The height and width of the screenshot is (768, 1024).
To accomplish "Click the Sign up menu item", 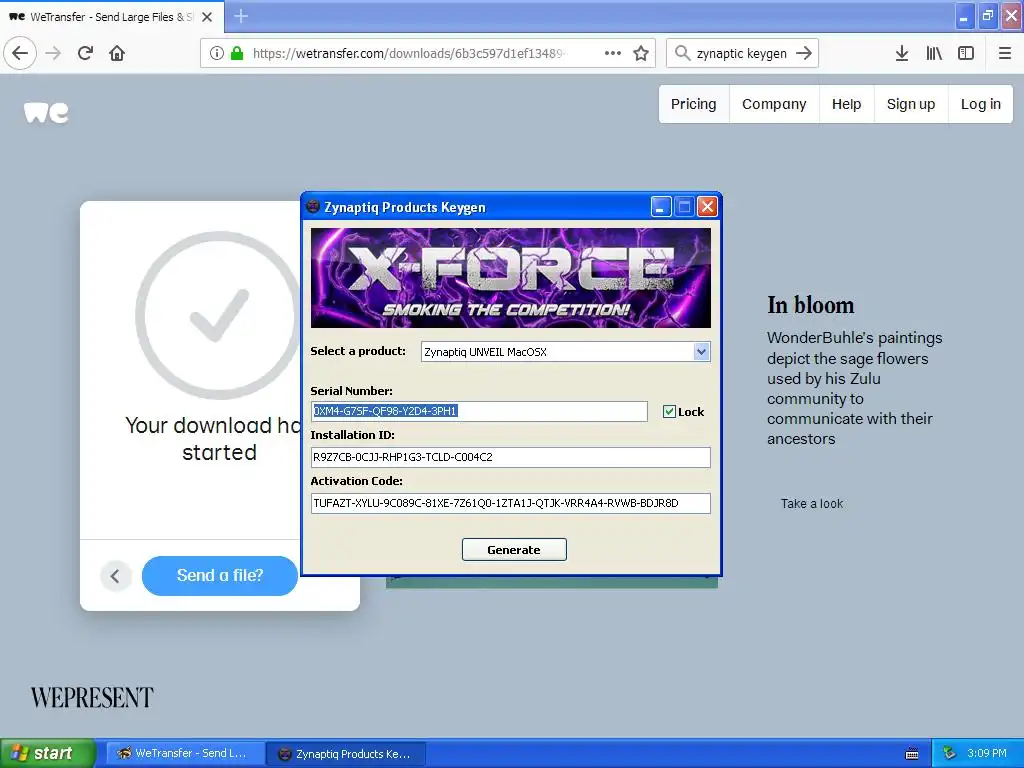I will pyautogui.click(x=911, y=104).
